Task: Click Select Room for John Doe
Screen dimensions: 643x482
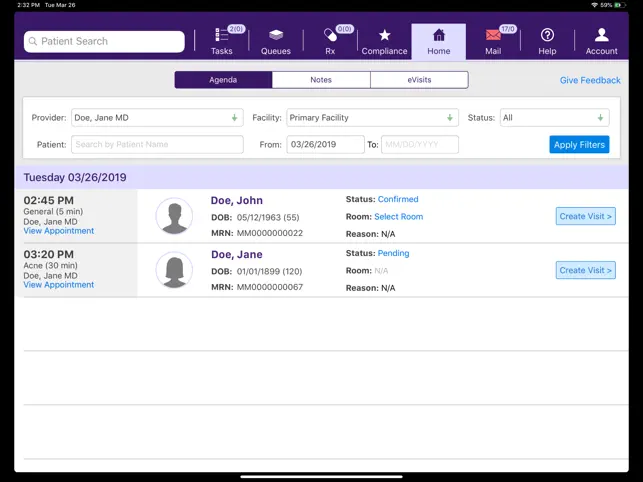Action: (399, 217)
